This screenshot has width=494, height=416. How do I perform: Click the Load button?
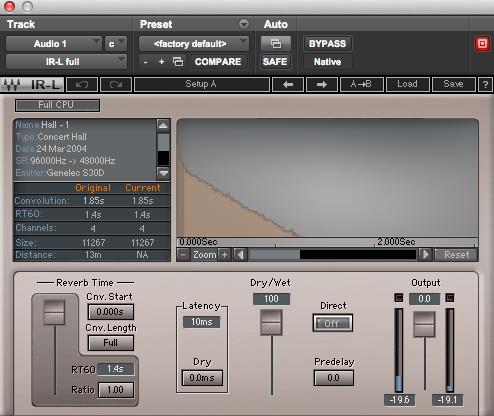click(407, 84)
